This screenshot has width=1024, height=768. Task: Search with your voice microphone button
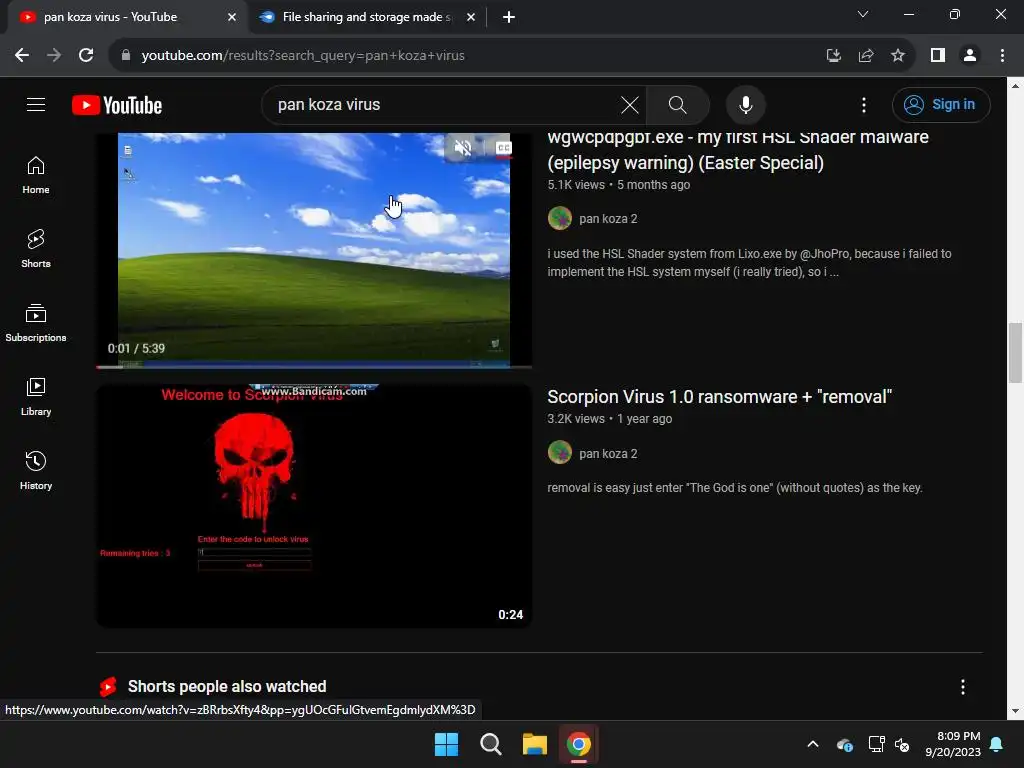[745, 104]
